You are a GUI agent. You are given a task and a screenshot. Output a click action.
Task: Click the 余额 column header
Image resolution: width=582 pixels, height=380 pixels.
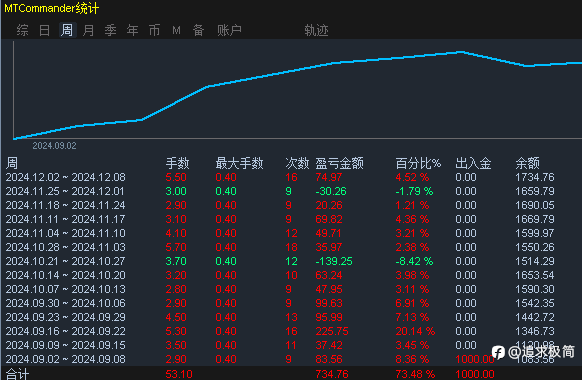click(527, 163)
